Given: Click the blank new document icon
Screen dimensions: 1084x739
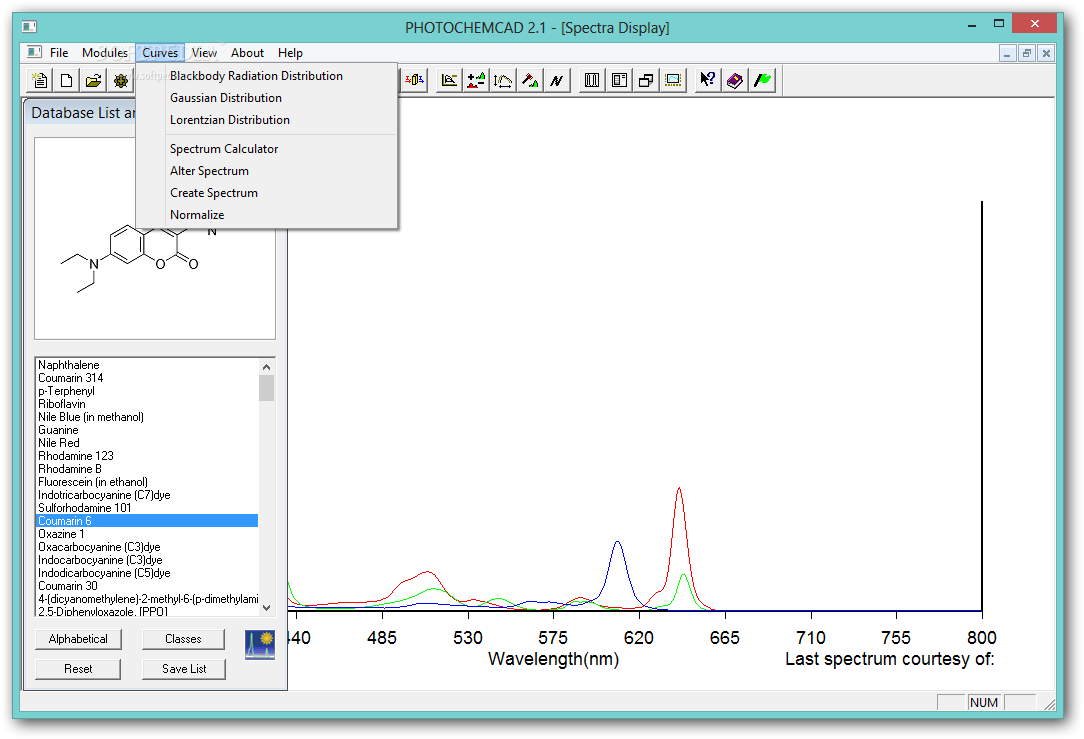Looking at the screenshot, I should (66, 80).
